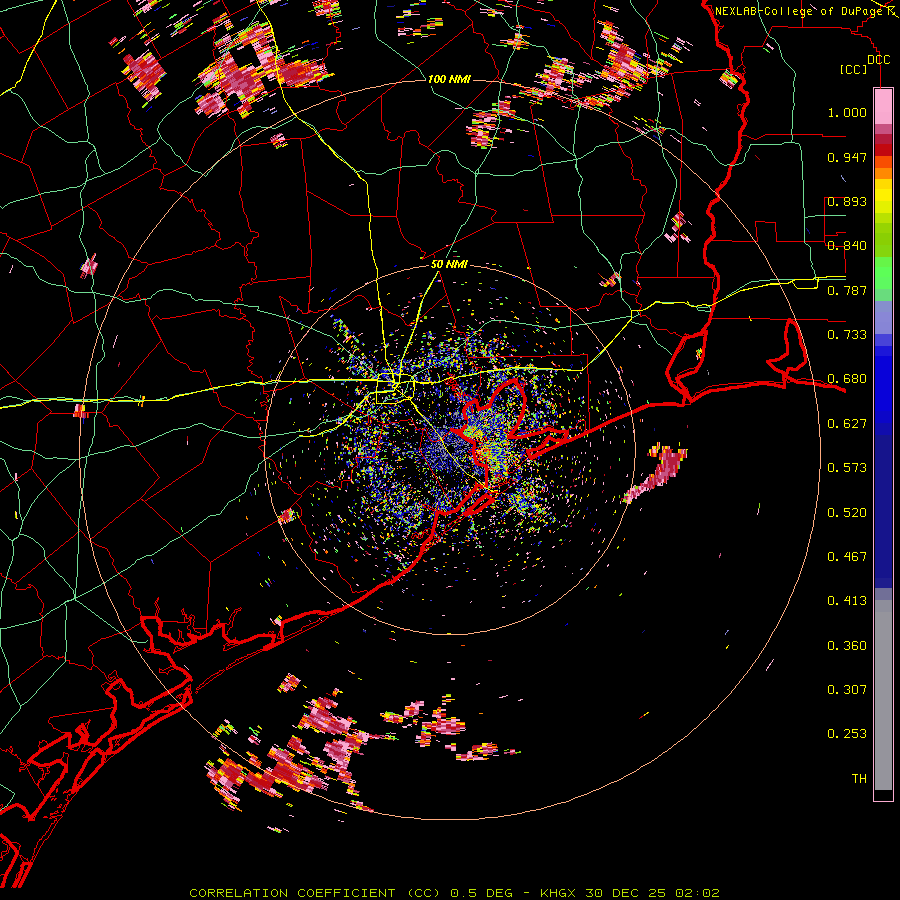The width and height of the screenshot is (900, 900).
Task: Click the 0.253 scale value
Action: point(847,734)
